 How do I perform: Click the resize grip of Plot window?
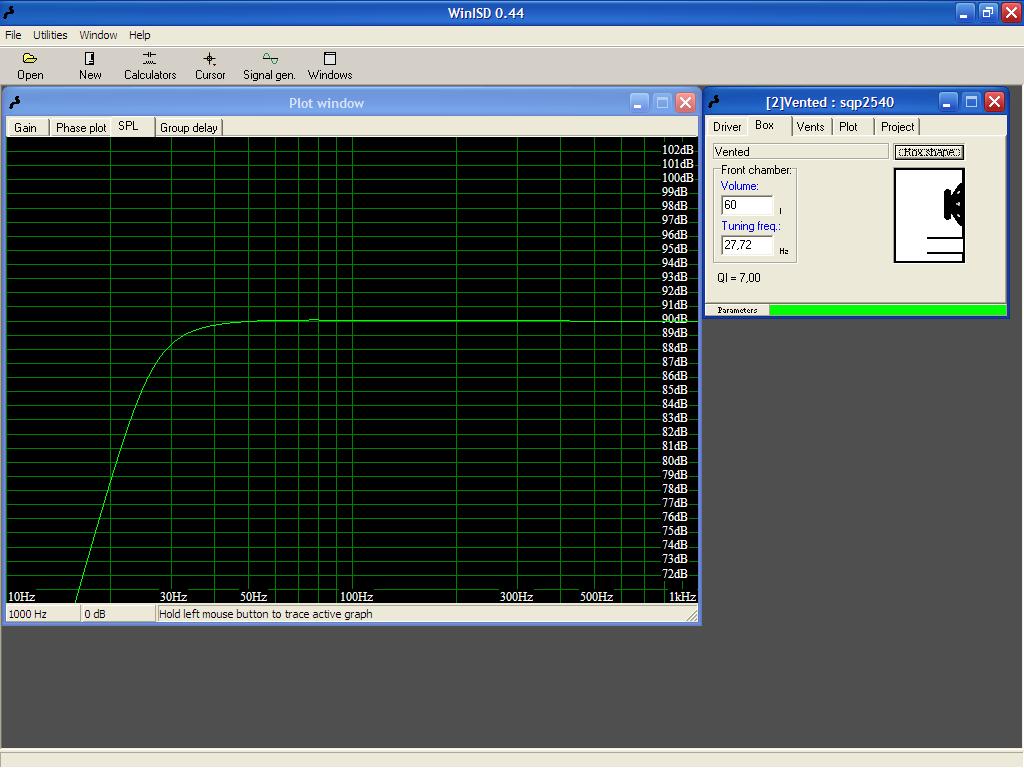coord(691,614)
